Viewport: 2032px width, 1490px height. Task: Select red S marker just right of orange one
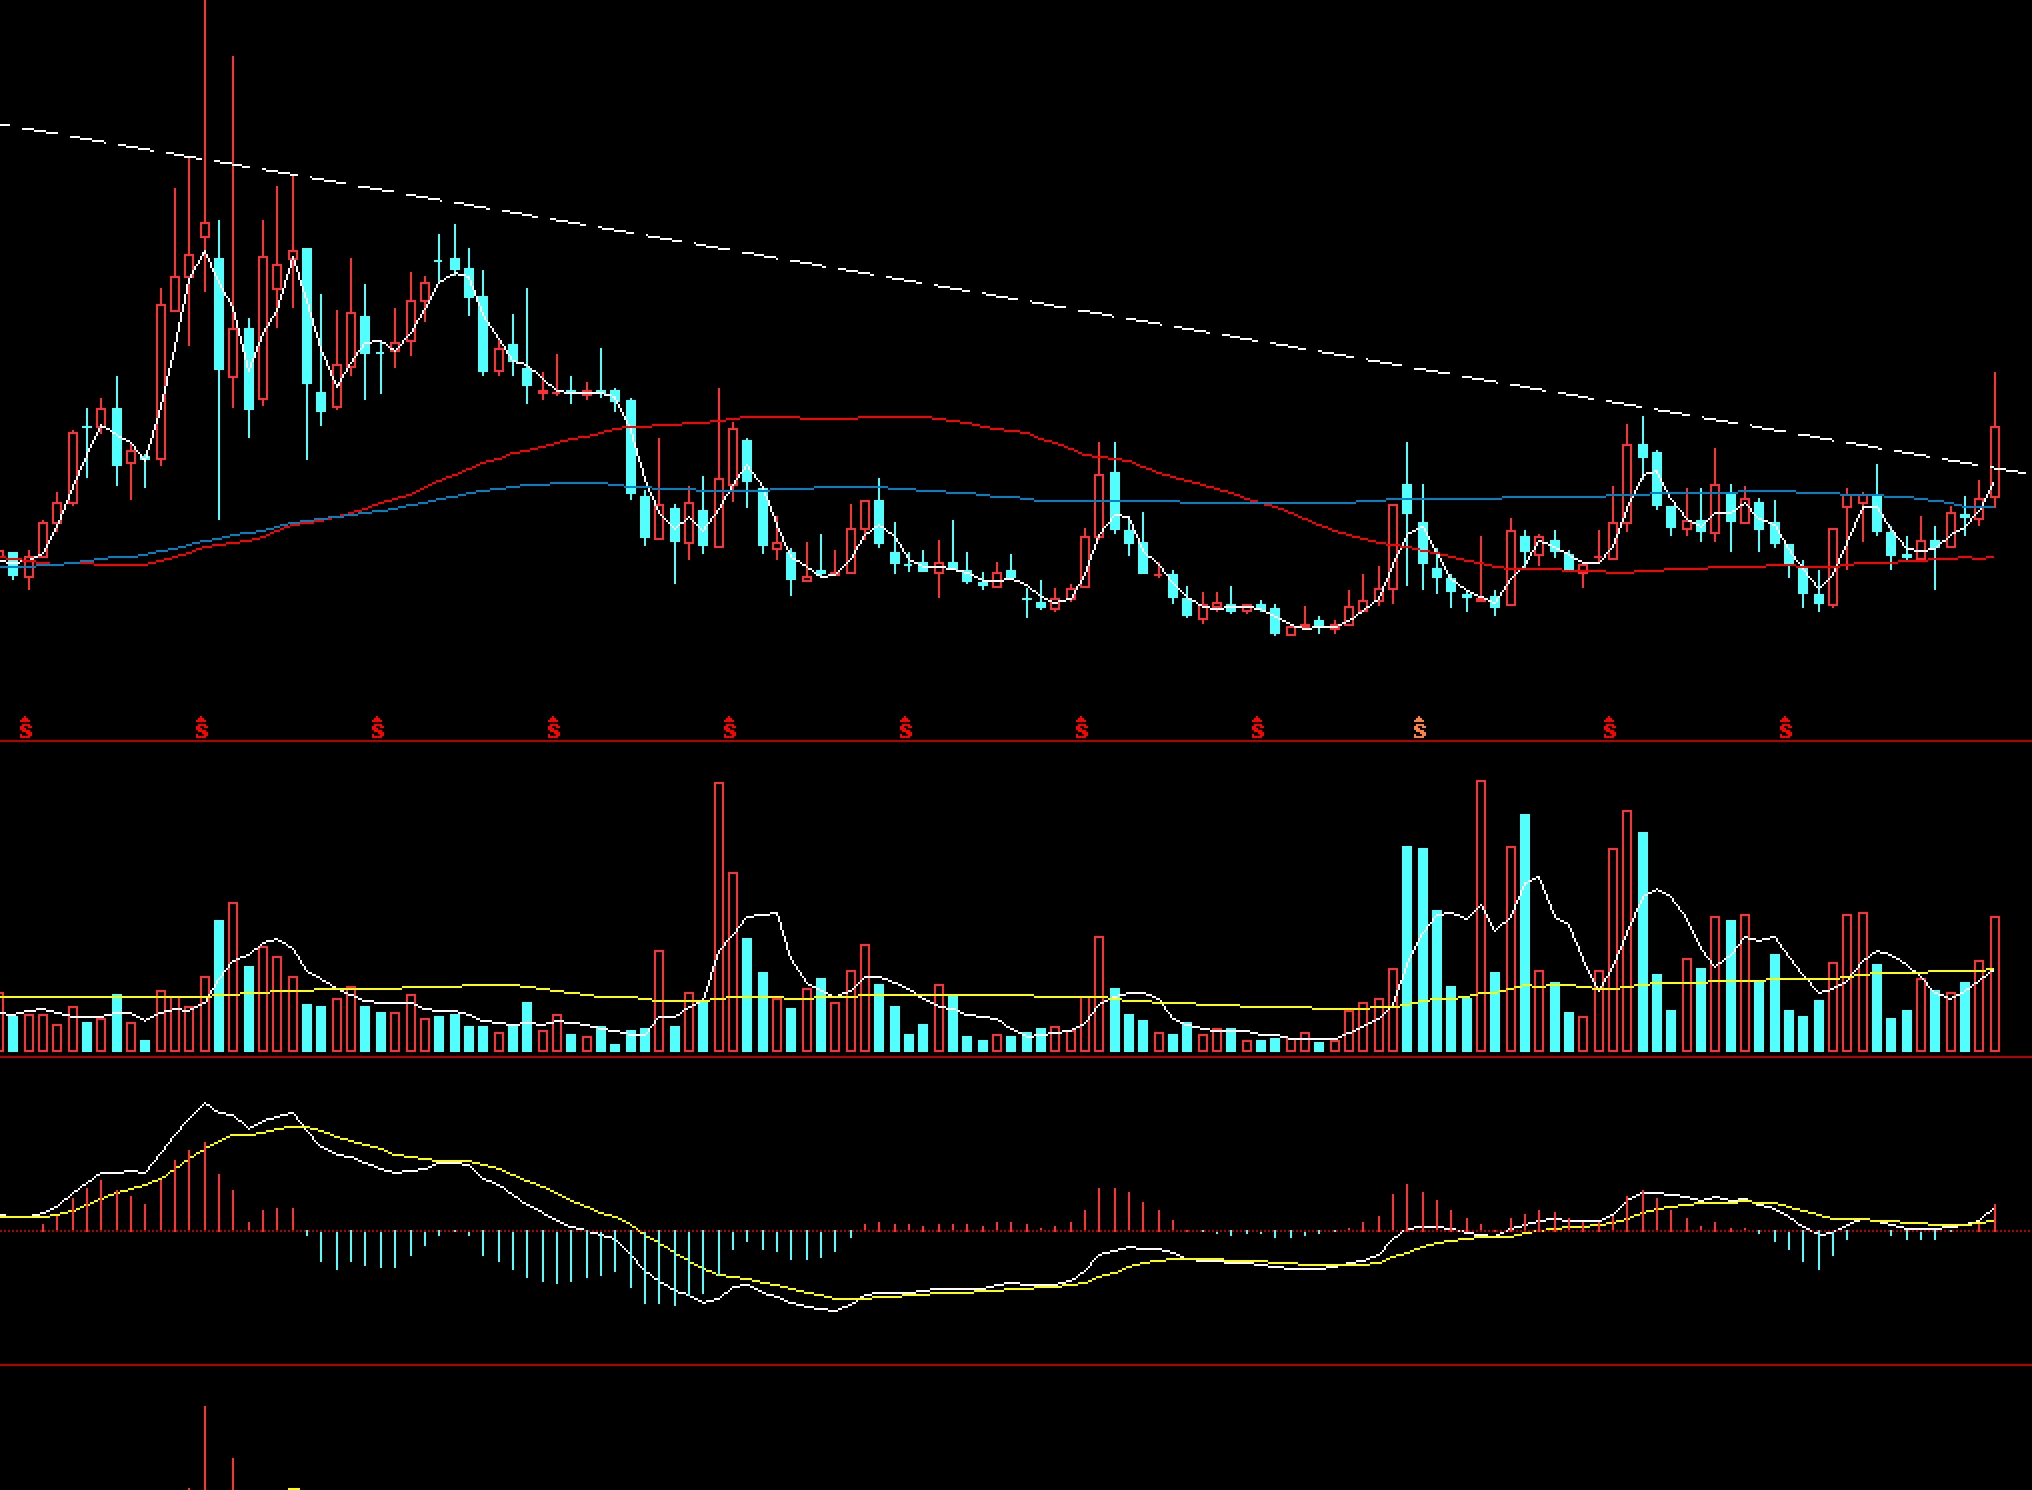coord(1609,728)
